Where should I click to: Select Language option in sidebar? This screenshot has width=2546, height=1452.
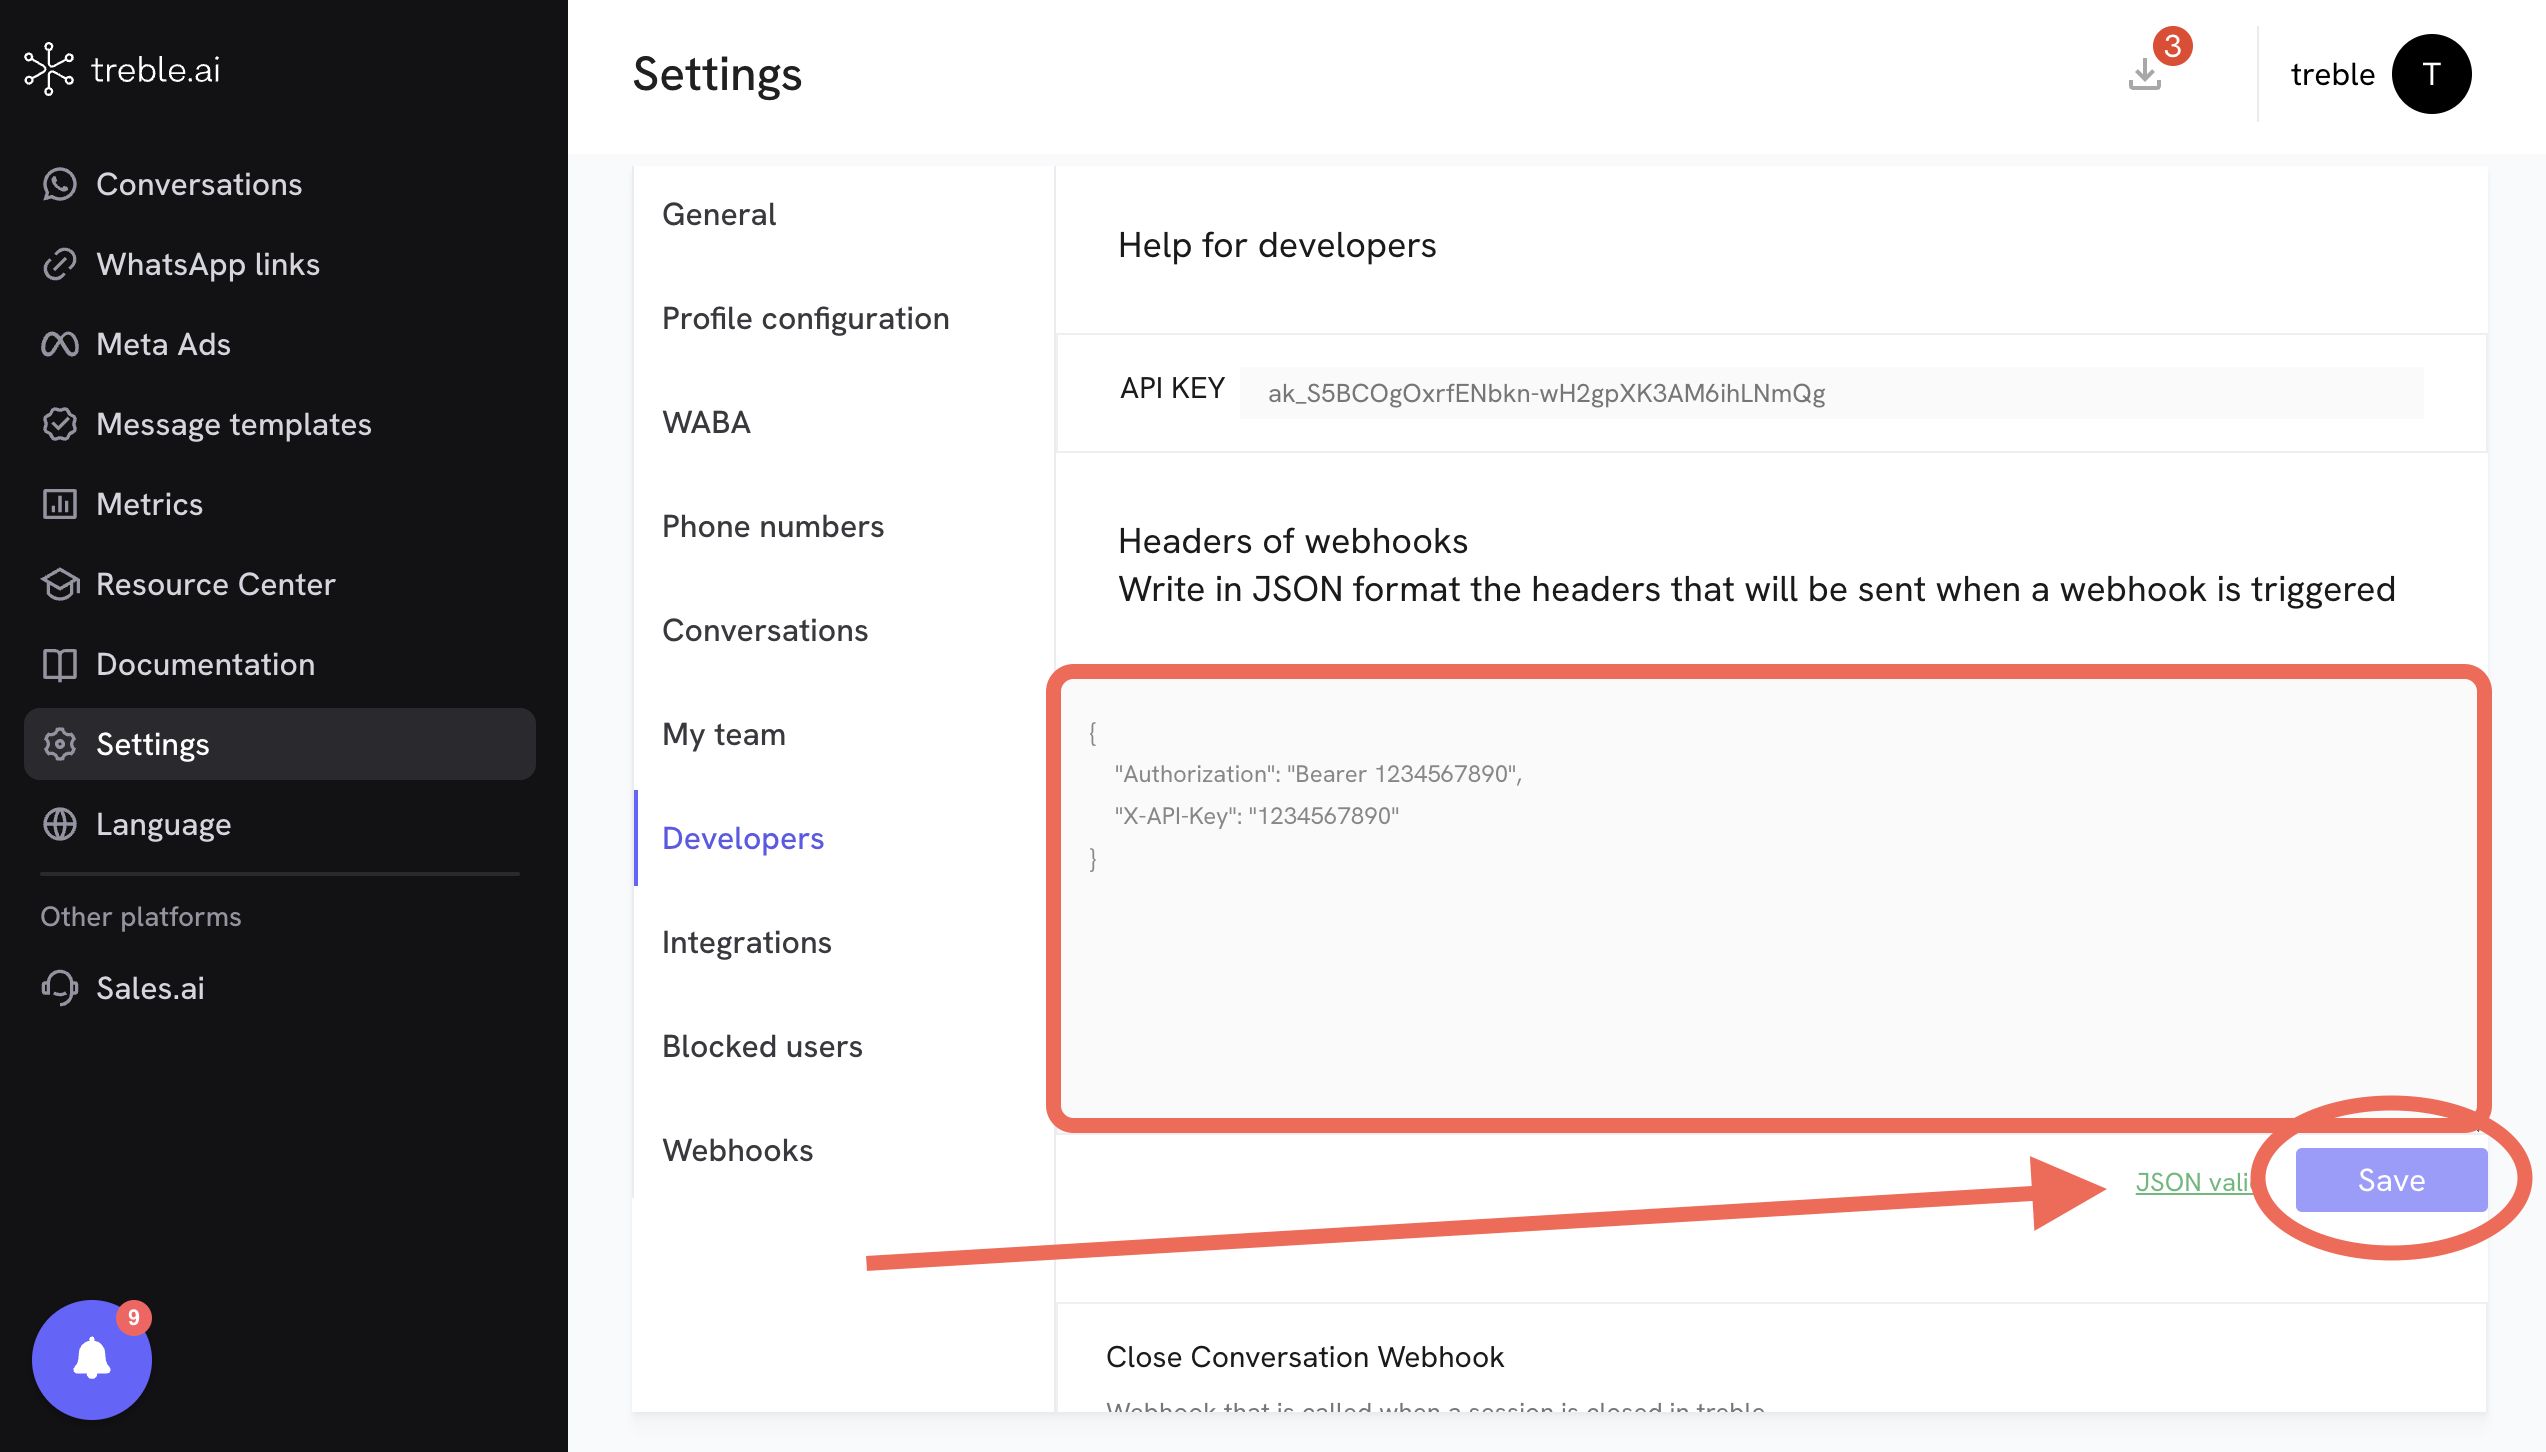164,825
